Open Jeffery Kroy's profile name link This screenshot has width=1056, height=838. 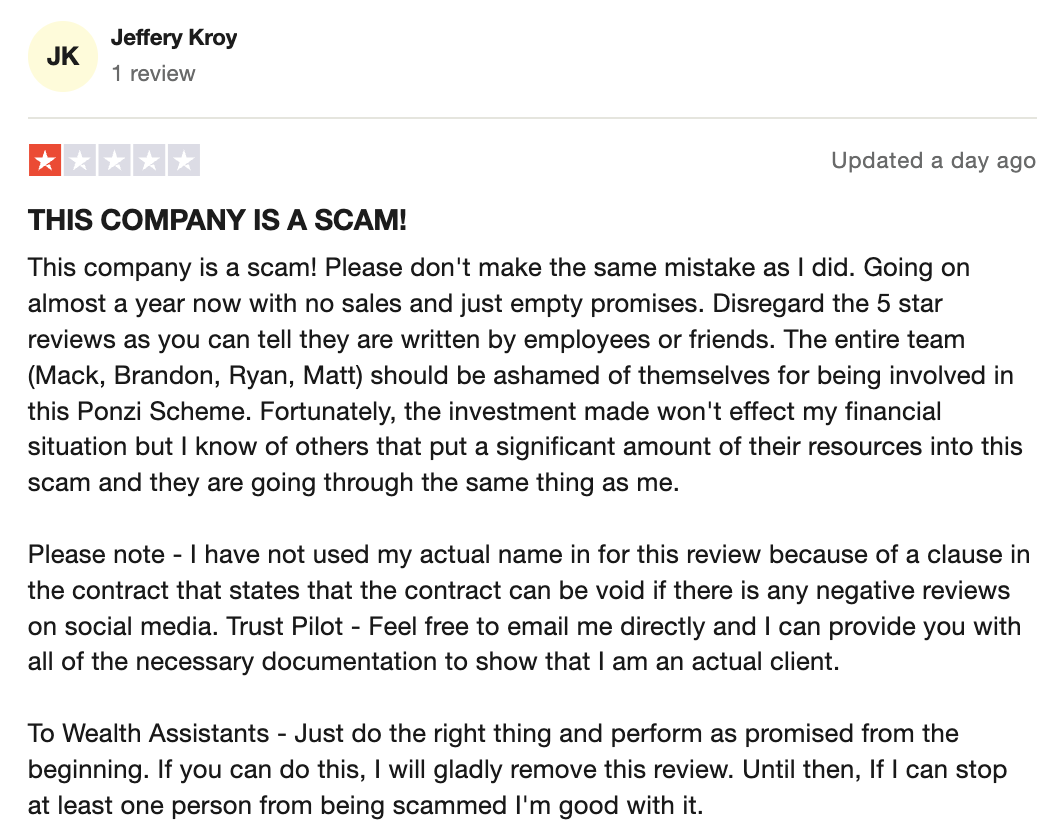pos(174,37)
